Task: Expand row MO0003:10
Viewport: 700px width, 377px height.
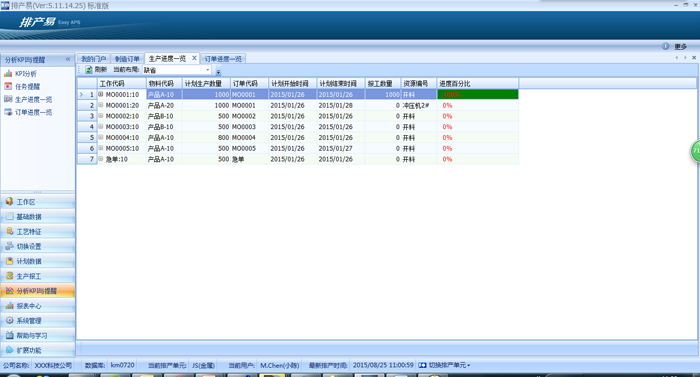Action: click(101, 126)
